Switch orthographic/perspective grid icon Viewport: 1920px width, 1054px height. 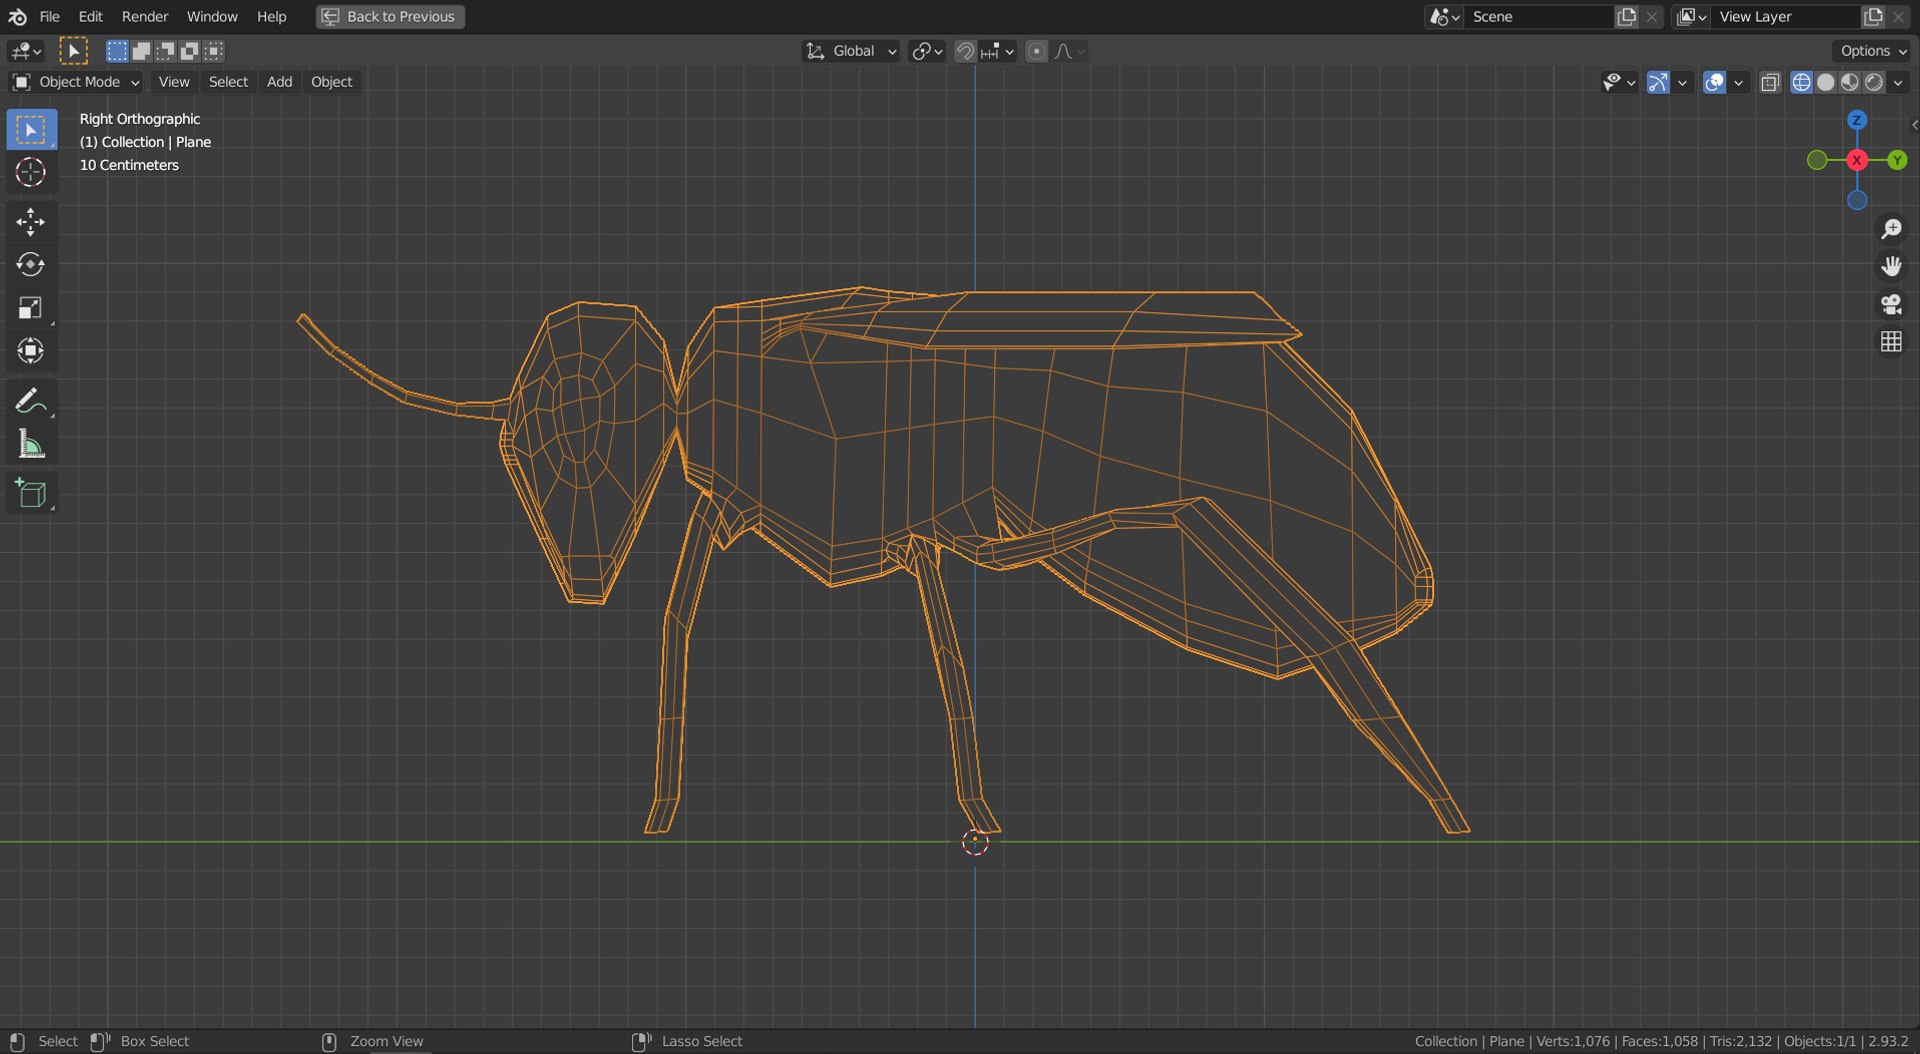pyautogui.click(x=1891, y=342)
